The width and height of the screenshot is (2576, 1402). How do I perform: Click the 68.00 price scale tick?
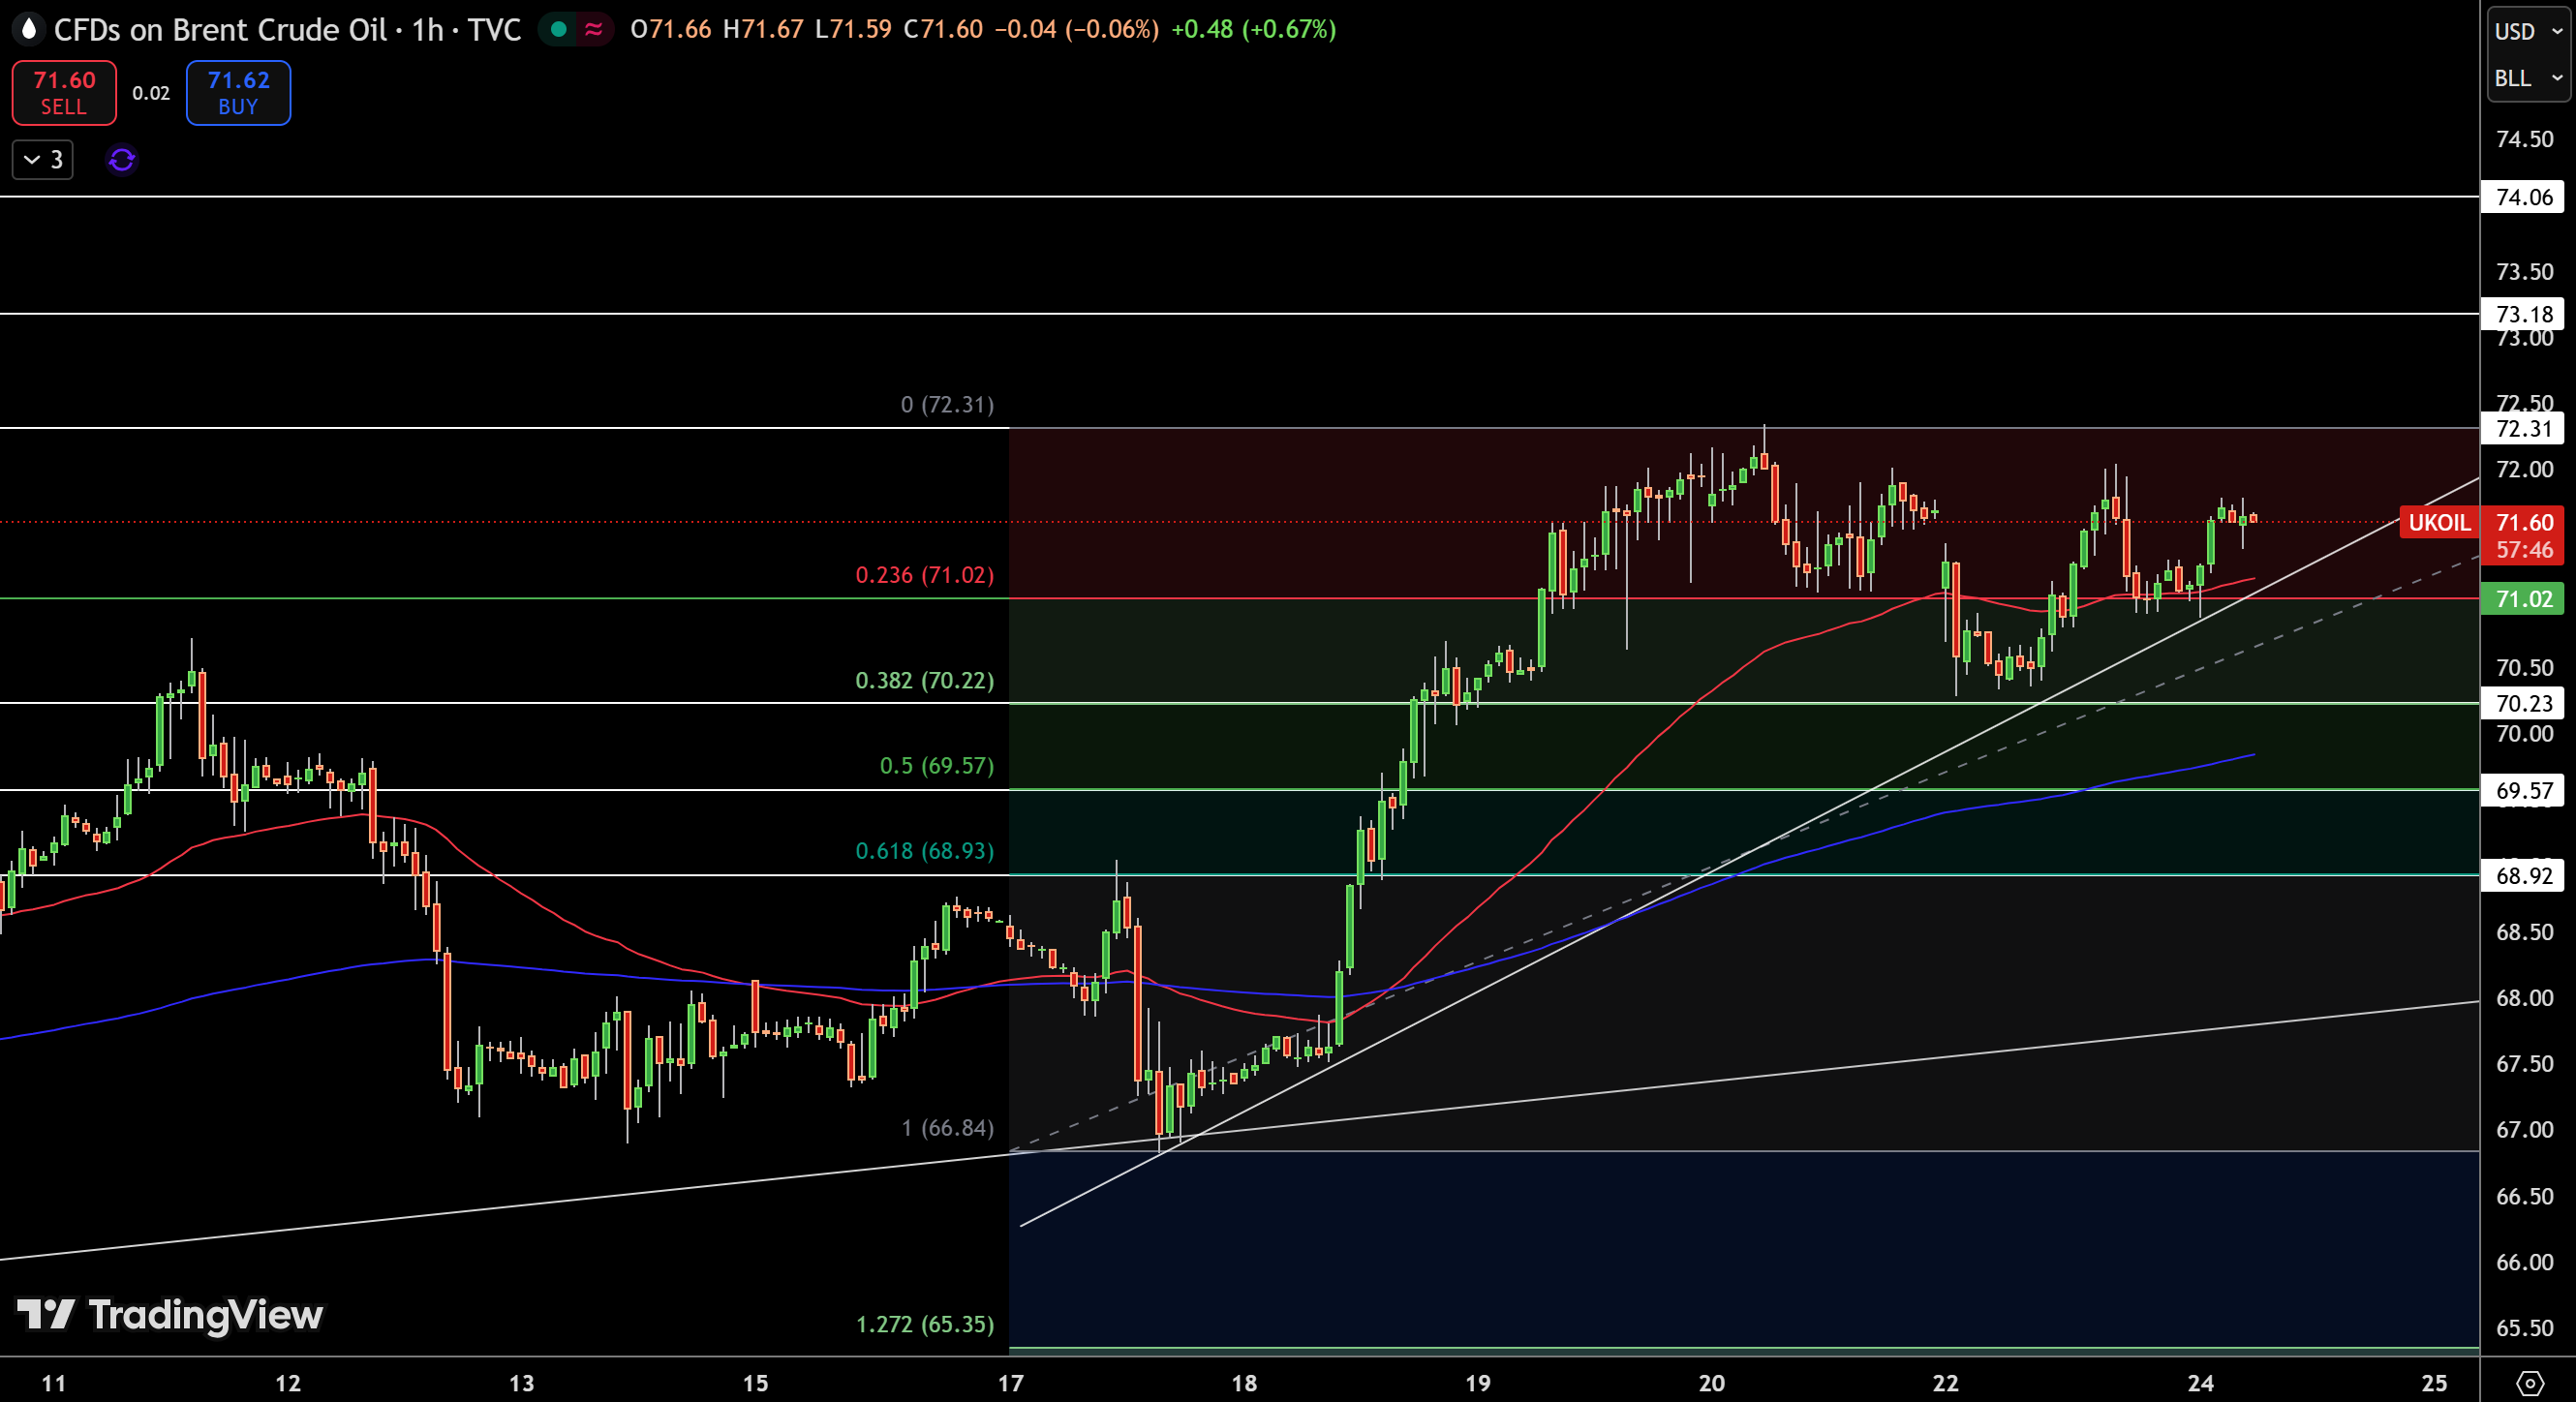[x=2524, y=998]
